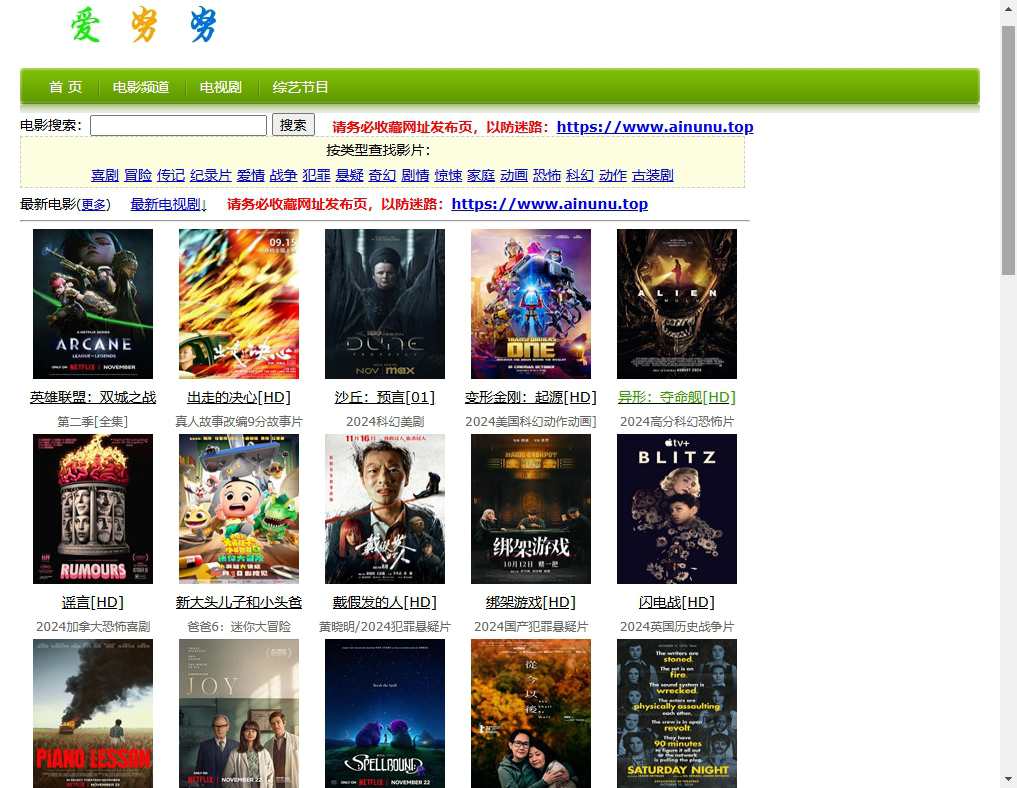Open the Blitz poster thumbnail
The image size is (1017, 788).
point(676,508)
